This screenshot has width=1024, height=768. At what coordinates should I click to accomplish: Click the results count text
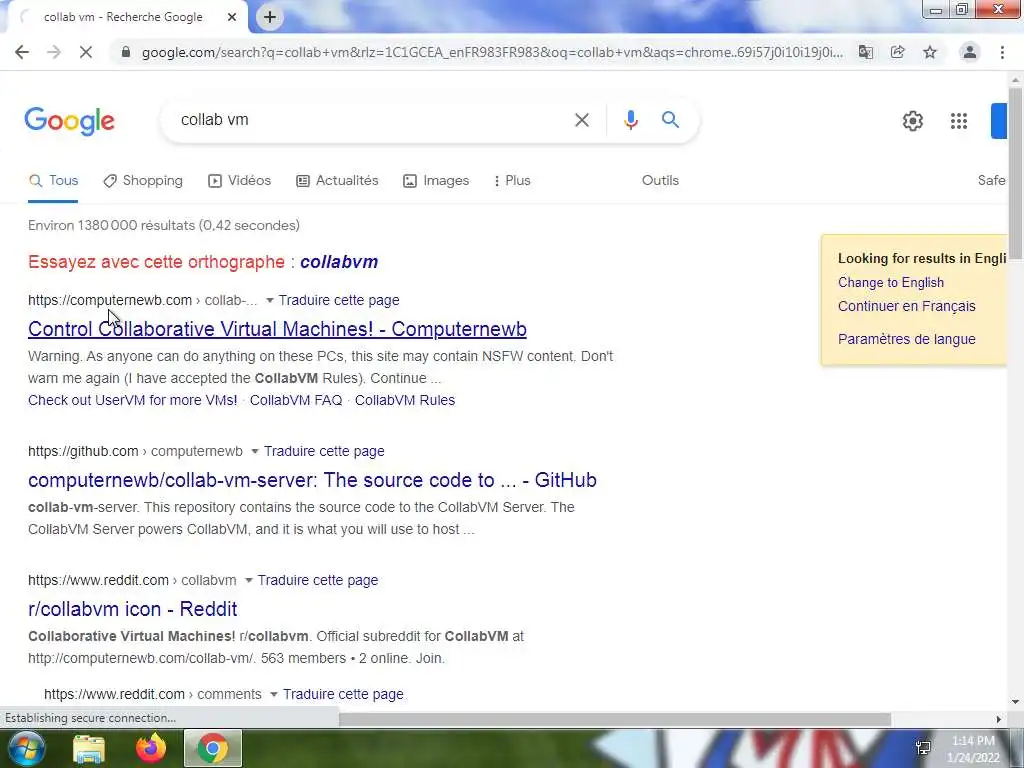(164, 225)
